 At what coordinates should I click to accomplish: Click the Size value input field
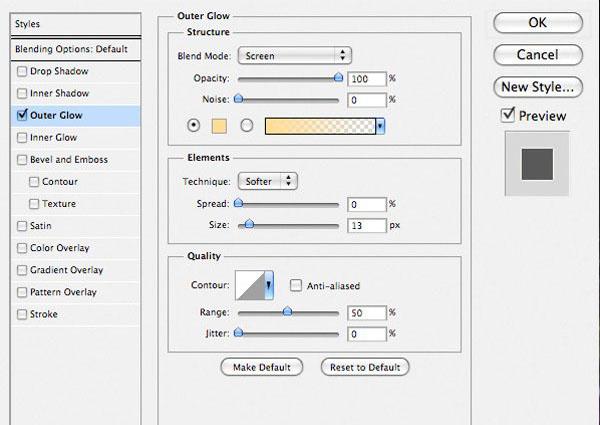tap(367, 225)
